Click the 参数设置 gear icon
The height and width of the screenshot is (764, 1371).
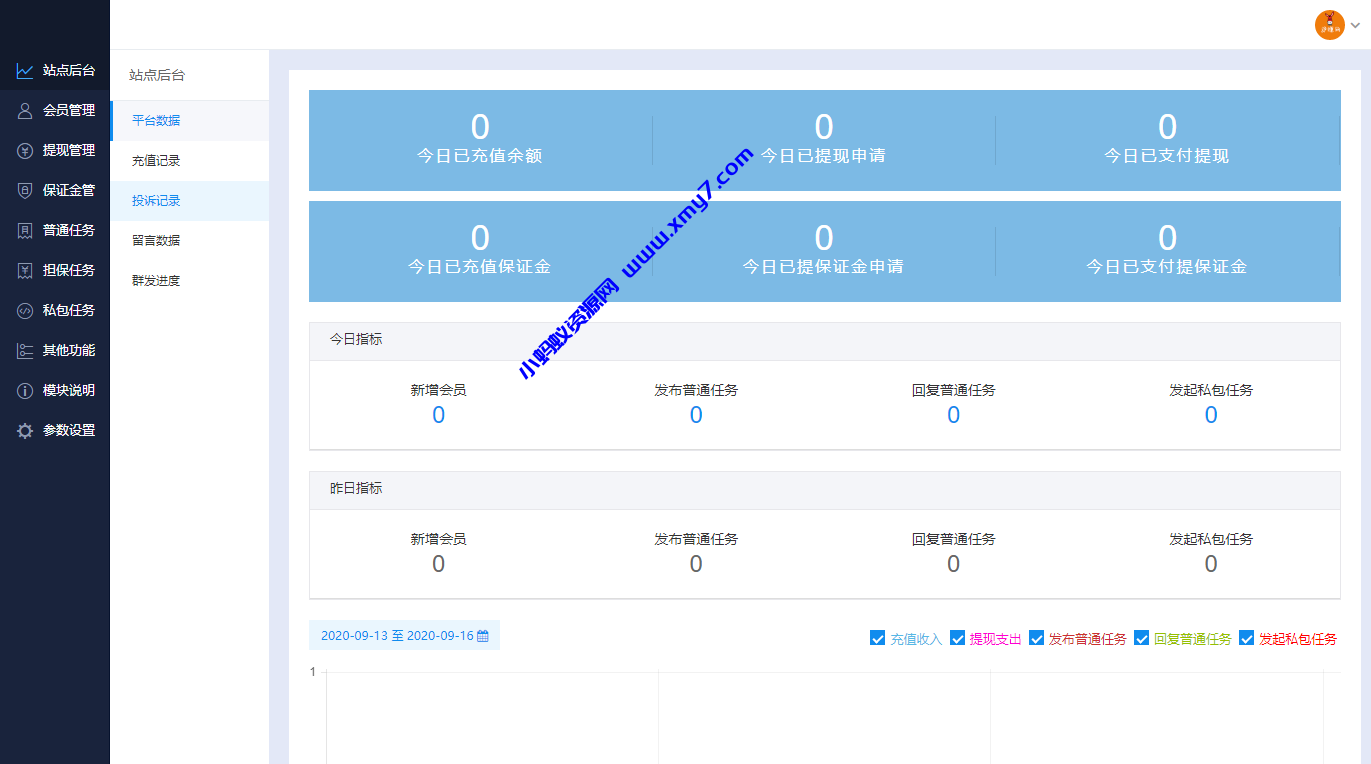pos(25,430)
